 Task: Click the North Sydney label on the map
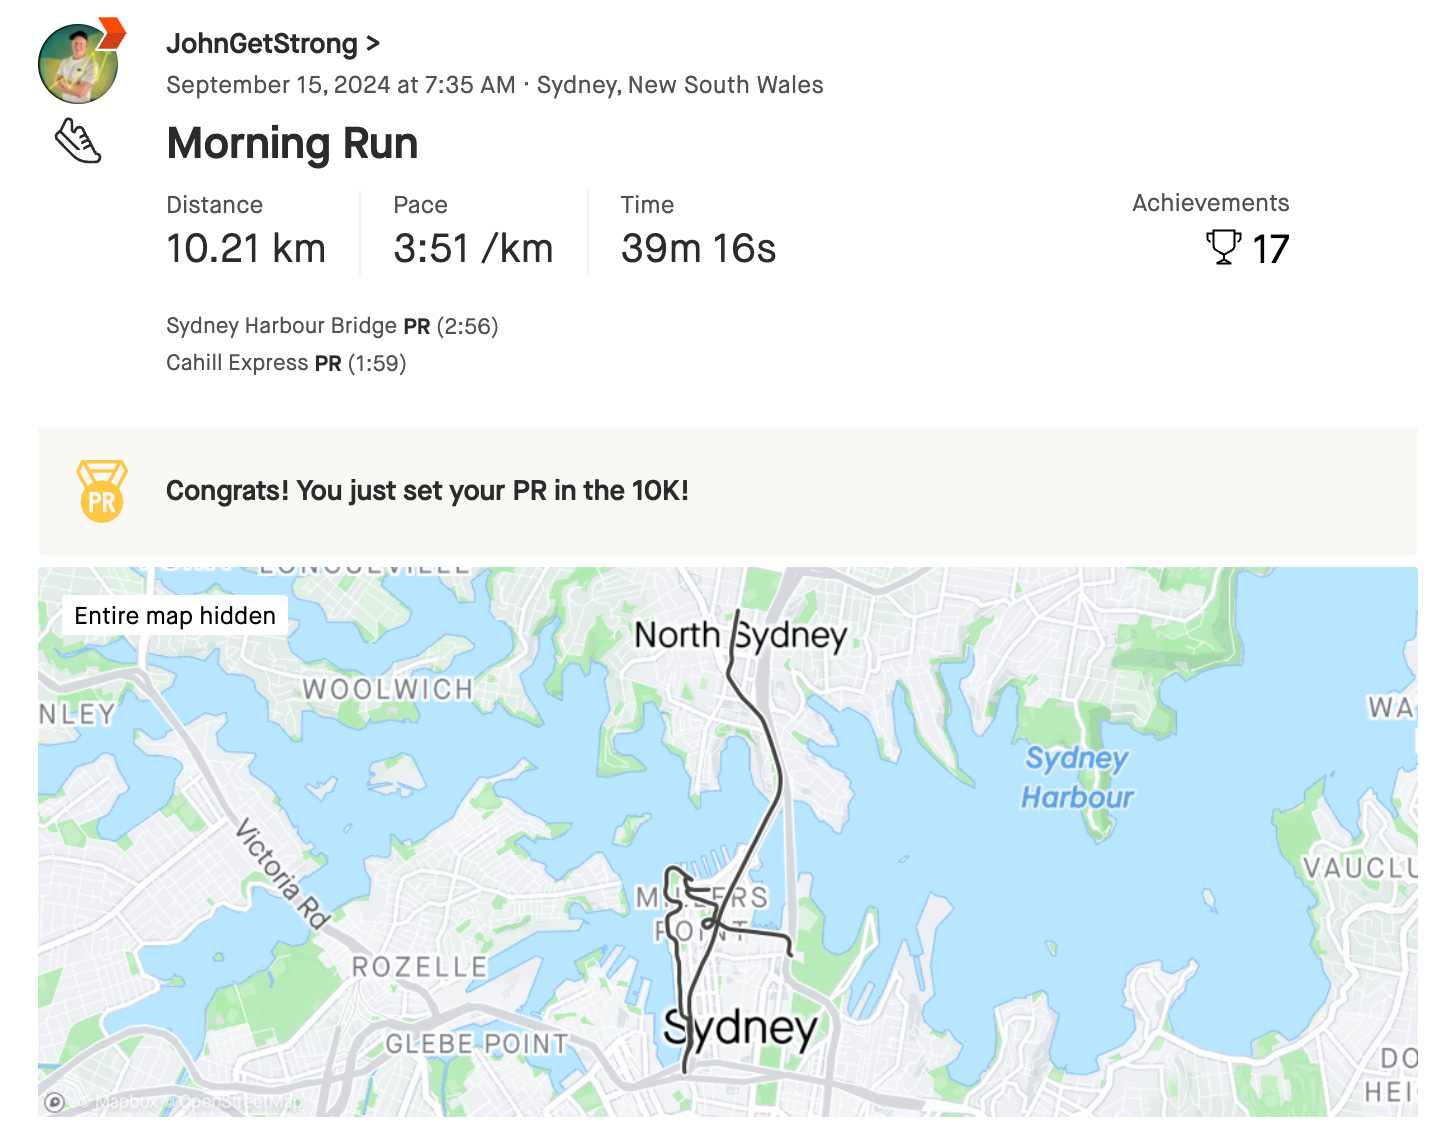pyautogui.click(x=742, y=634)
